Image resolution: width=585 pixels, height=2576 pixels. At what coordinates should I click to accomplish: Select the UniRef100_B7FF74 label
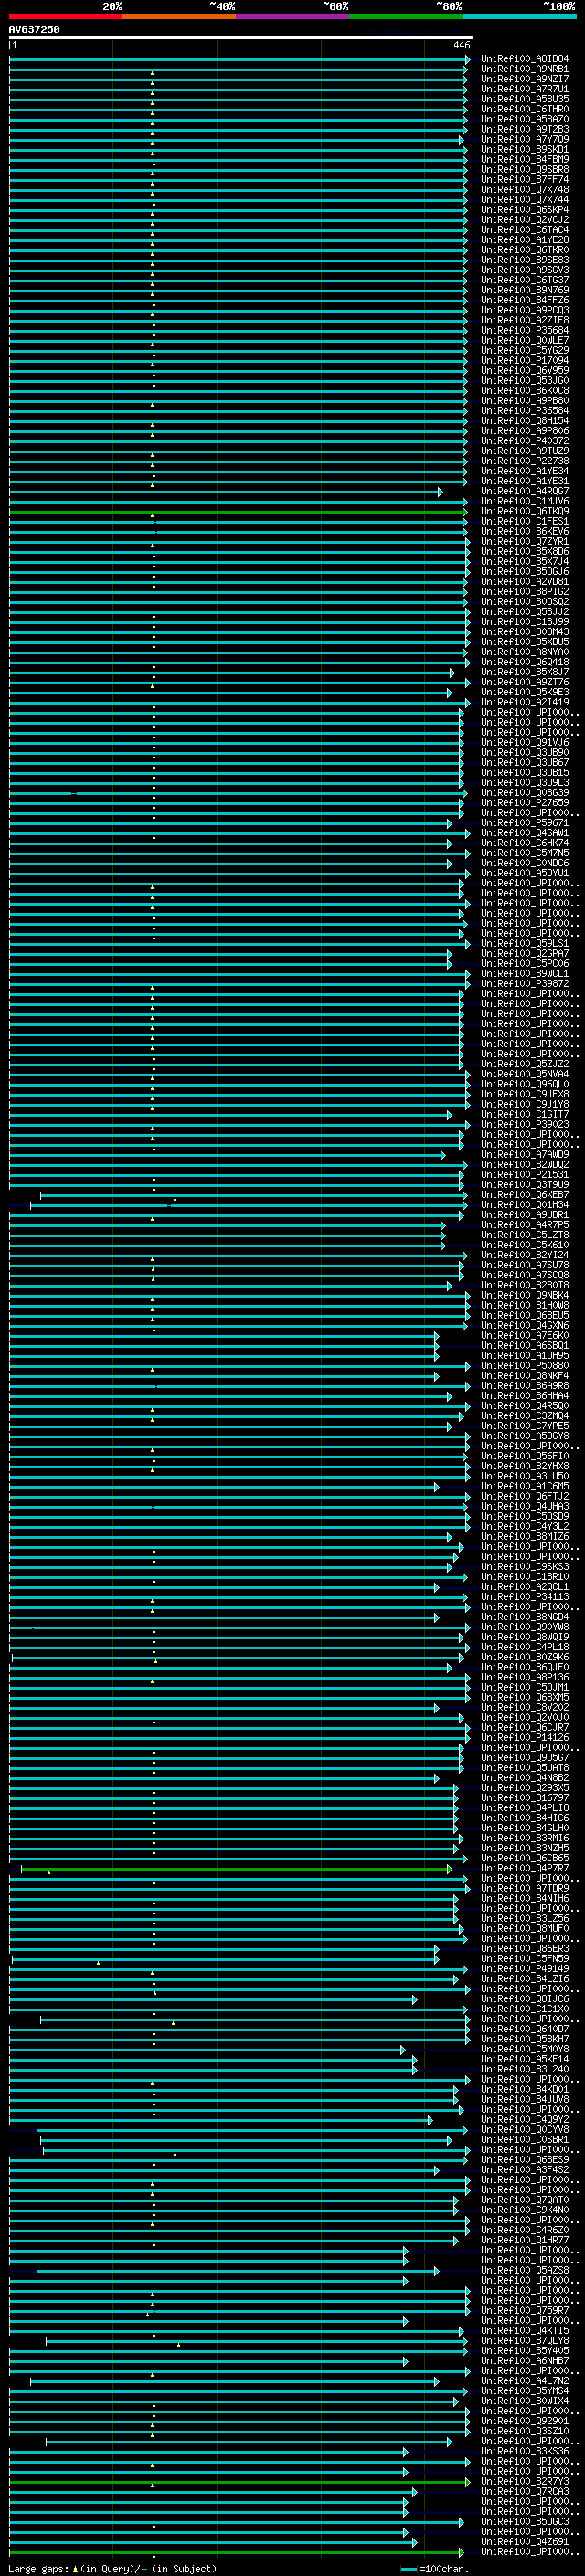tap(524, 180)
